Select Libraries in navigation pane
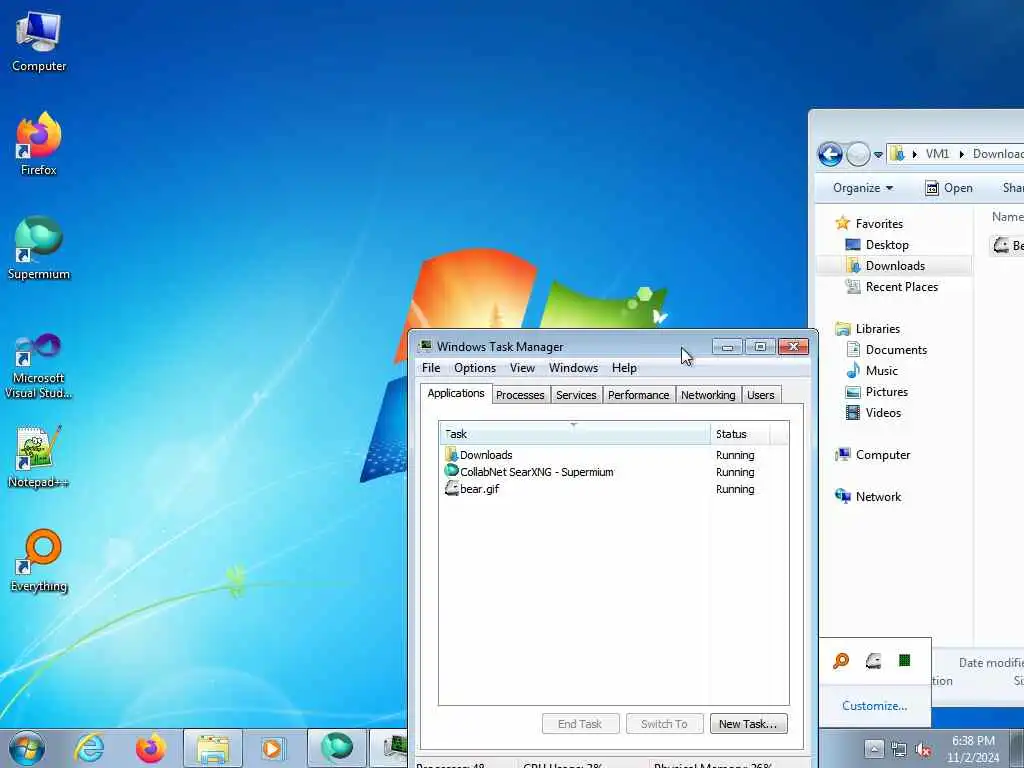The image size is (1024, 768). tap(878, 328)
